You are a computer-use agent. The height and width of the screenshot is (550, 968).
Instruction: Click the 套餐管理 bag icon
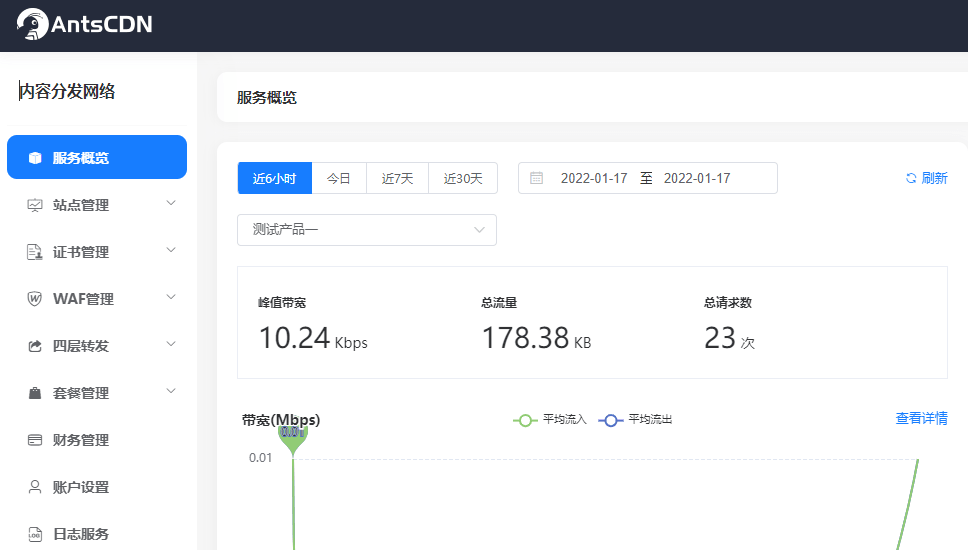pyautogui.click(x=35, y=393)
